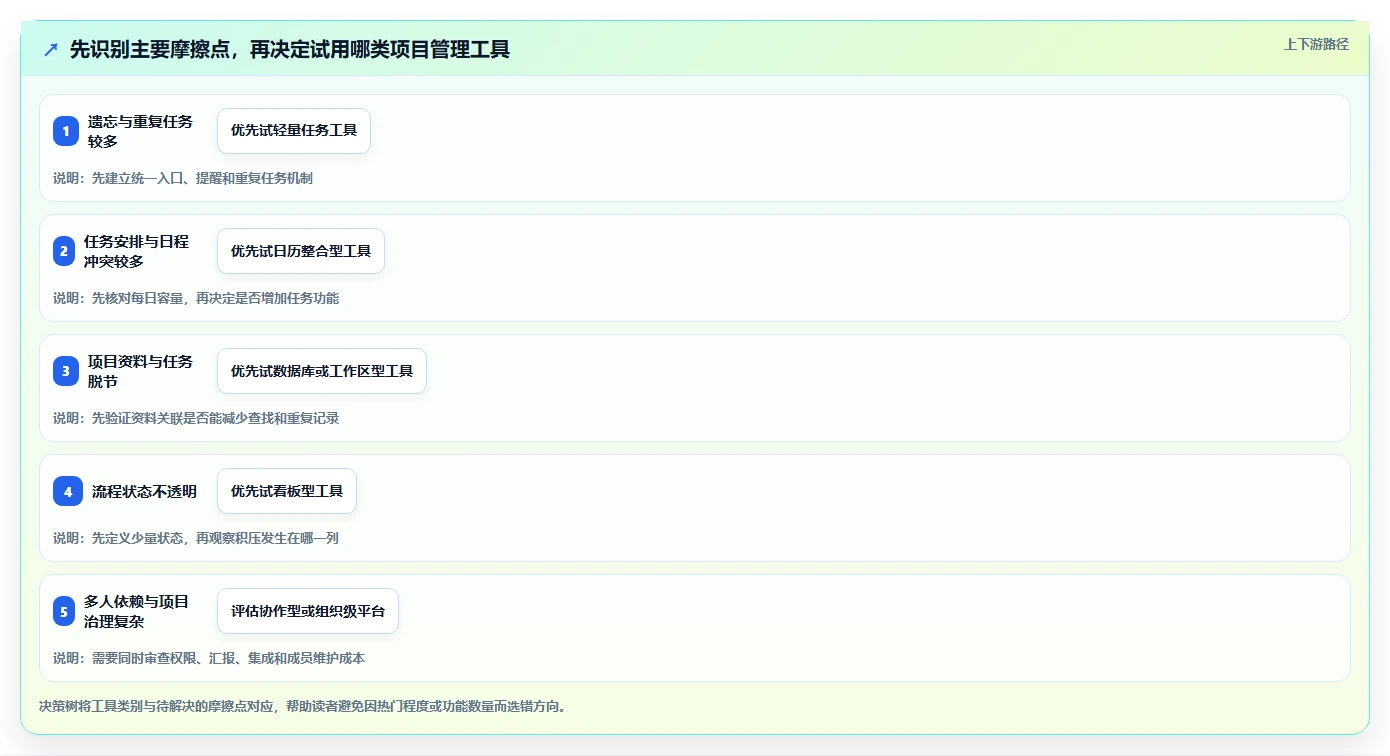Click the note 先定义少量状态，再观察积压
Screen dimensions: 1390x756
pos(170,538)
